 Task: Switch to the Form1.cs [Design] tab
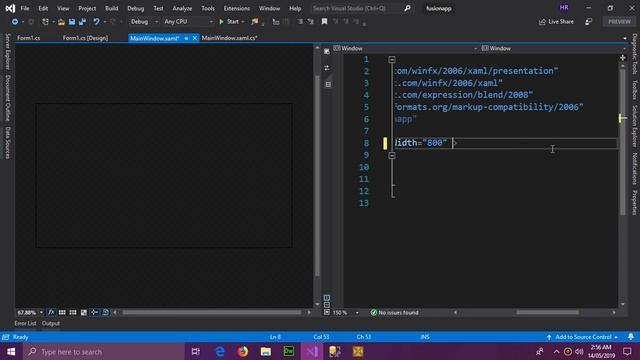[85, 38]
